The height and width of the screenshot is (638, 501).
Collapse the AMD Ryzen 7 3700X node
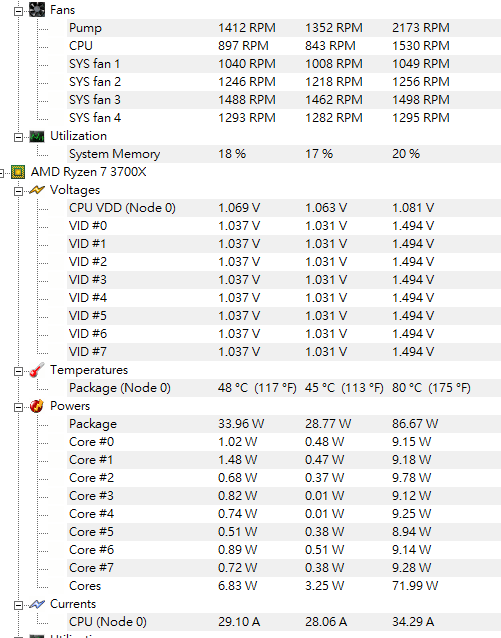(1, 174)
